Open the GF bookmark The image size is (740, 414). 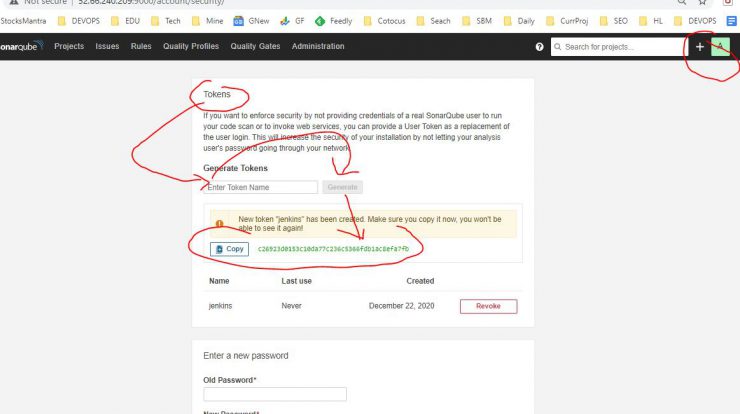(292, 21)
